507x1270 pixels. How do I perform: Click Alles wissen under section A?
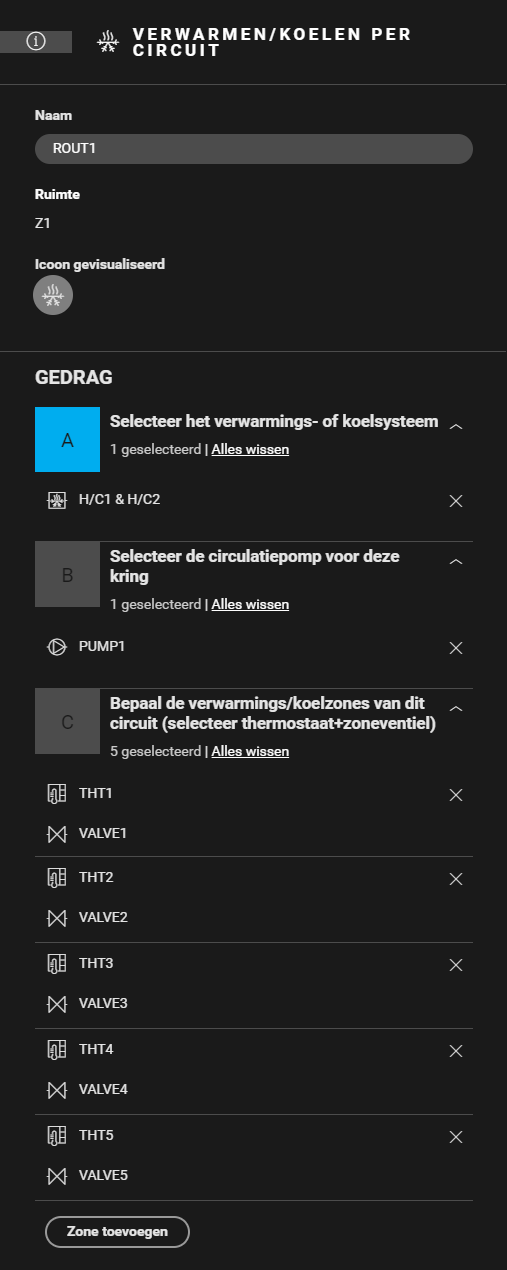[250, 450]
